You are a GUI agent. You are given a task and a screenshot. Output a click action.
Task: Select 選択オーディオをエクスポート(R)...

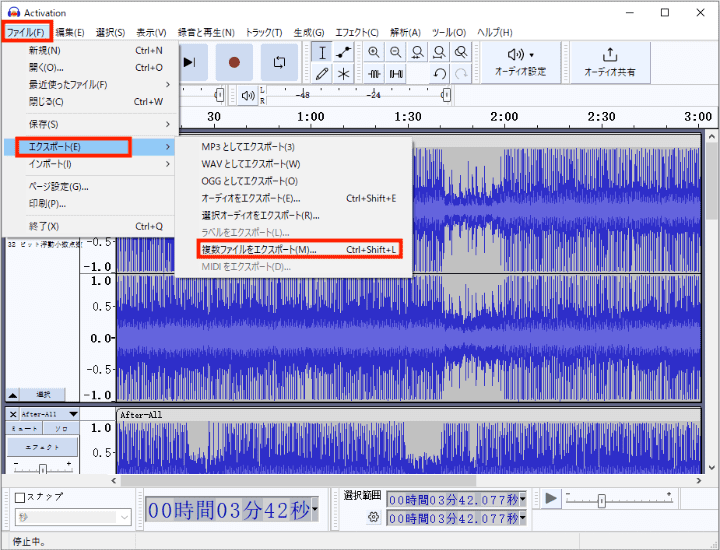(x=293, y=215)
